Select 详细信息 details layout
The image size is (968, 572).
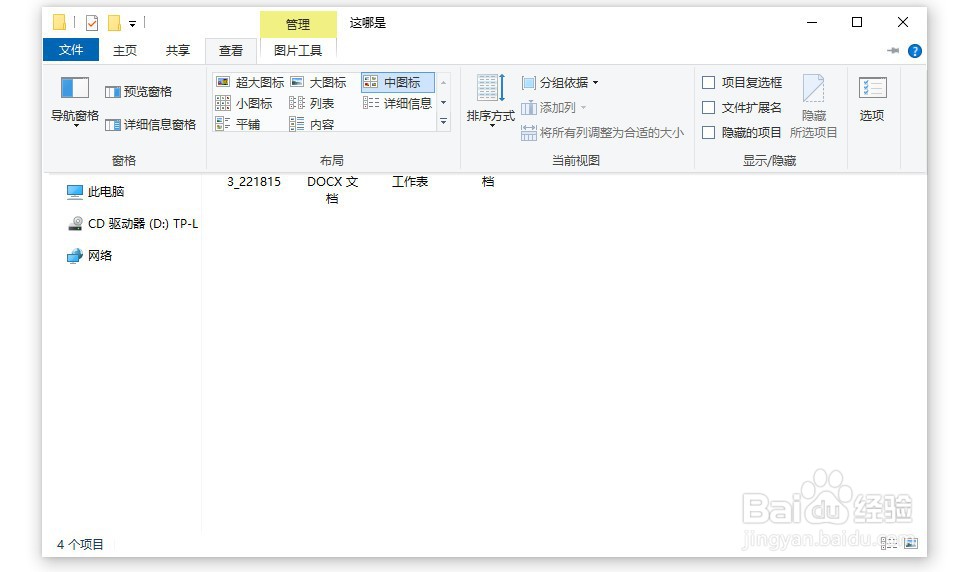click(398, 103)
